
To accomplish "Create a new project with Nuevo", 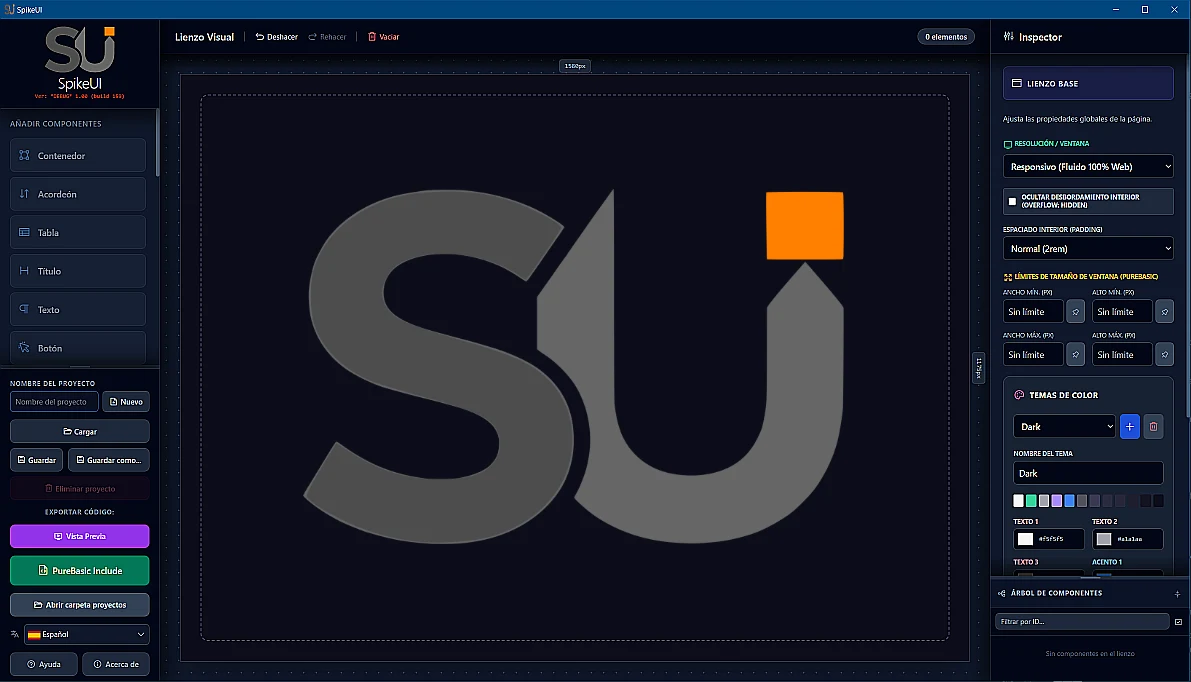I will click(125, 402).
